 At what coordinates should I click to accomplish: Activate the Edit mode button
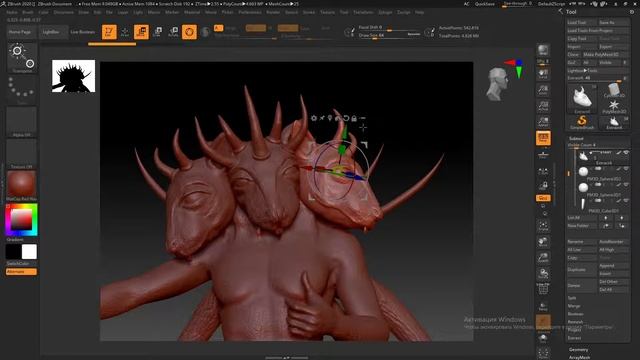[109, 32]
